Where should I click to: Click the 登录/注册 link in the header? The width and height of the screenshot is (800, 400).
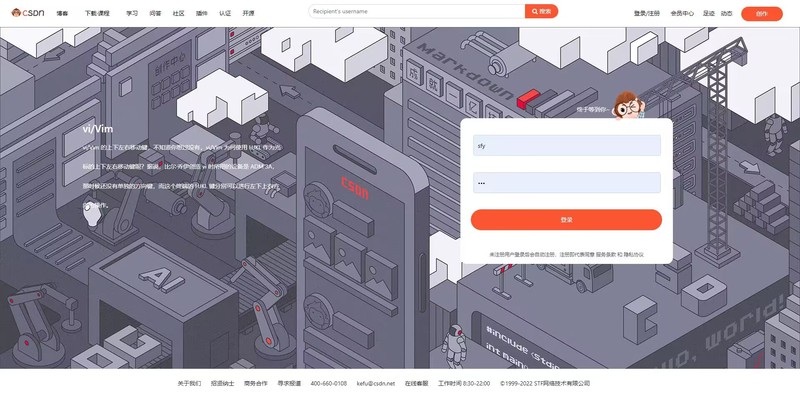[x=646, y=14]
